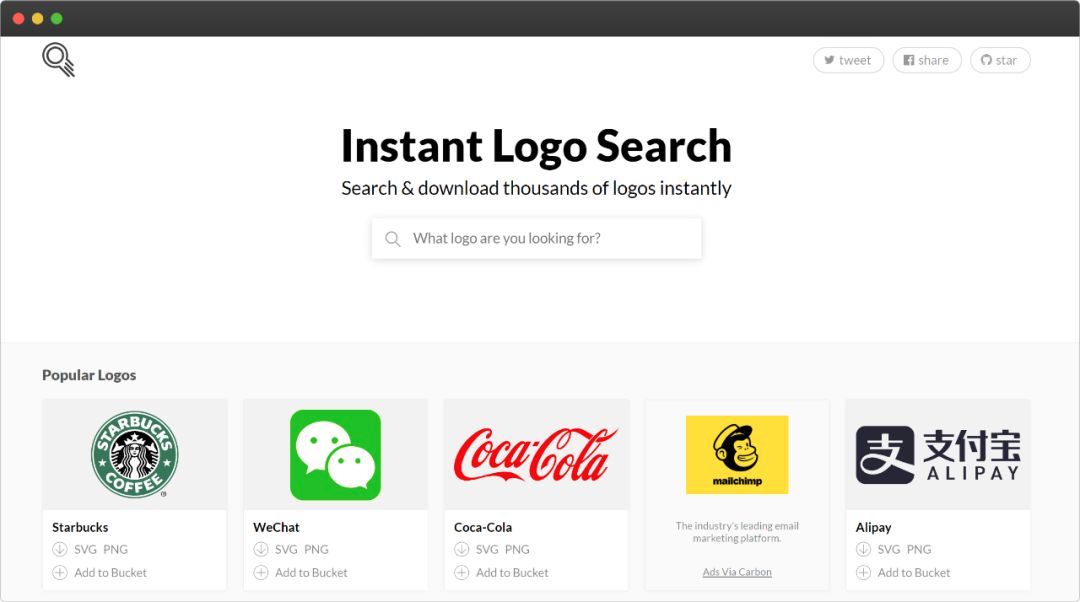Click the Alipay card title
Screen dimensions: 1080x602
[873, 528]
